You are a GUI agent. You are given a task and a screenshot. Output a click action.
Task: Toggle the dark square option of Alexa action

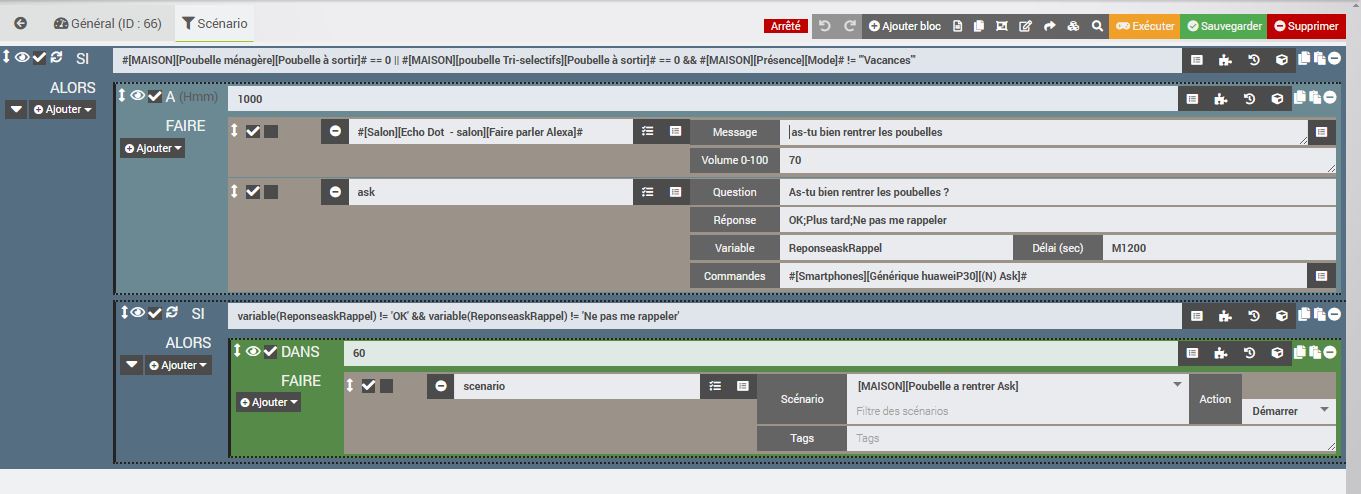click(271, 132)
